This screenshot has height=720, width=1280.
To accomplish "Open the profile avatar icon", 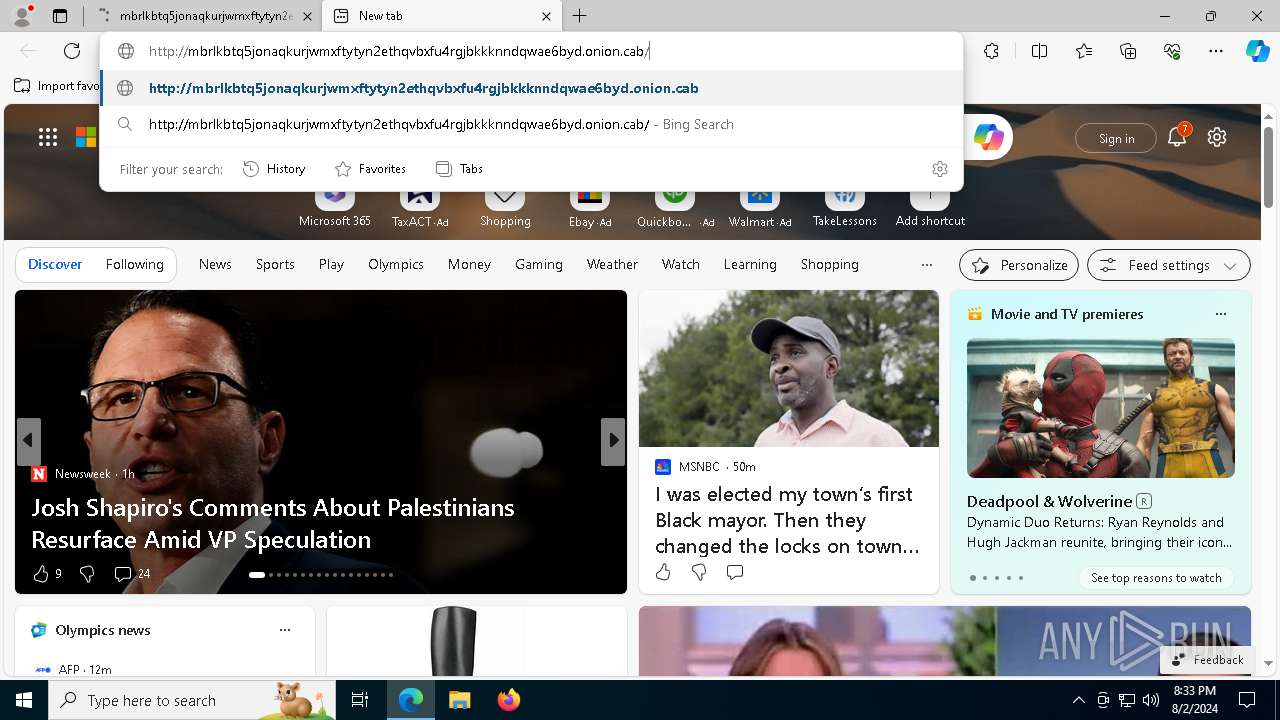I will [x=22, y=16].
